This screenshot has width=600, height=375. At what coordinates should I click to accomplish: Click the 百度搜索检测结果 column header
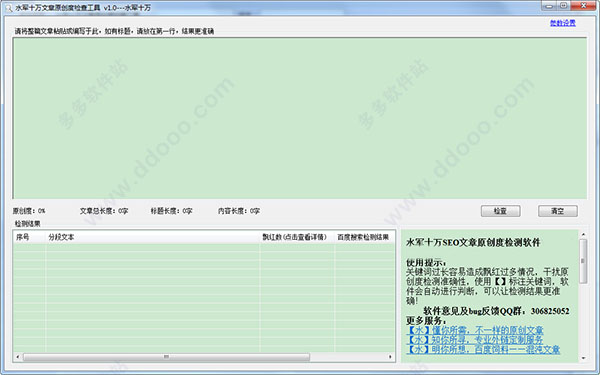365,237
